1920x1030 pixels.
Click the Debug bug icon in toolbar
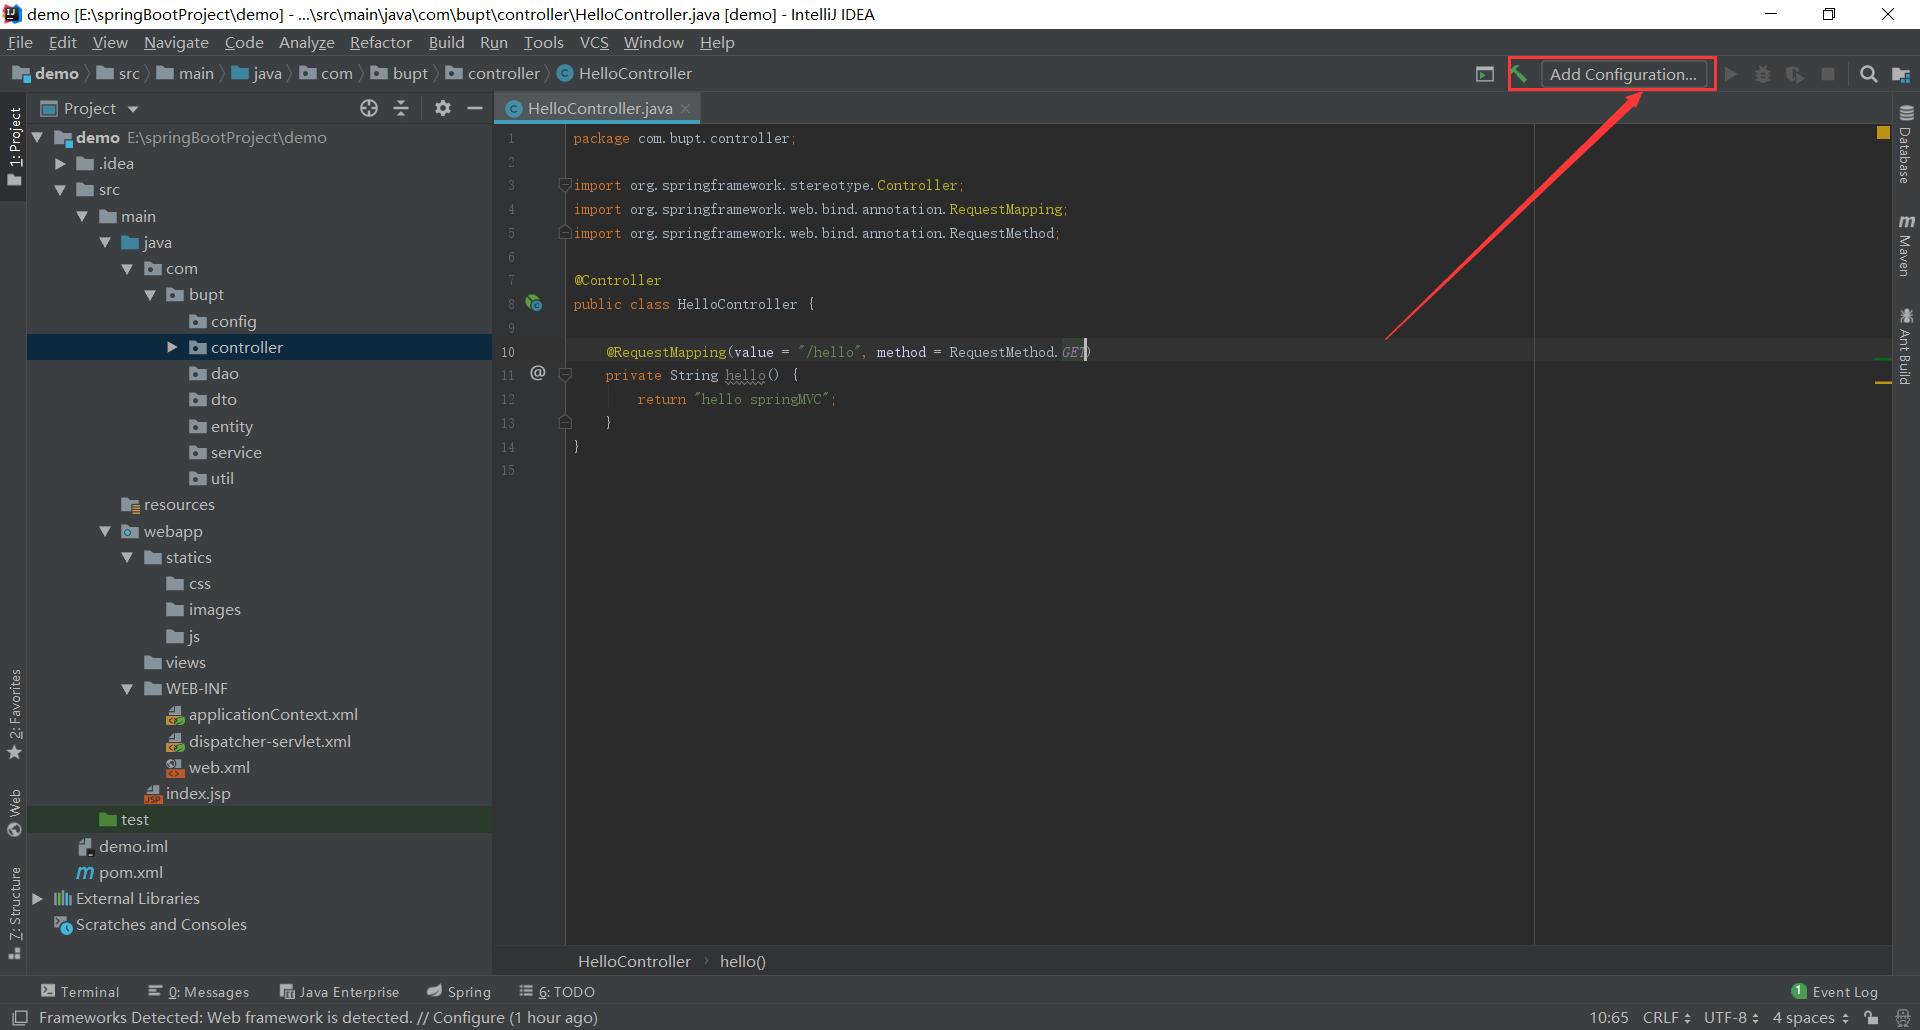coord(1763,74)
